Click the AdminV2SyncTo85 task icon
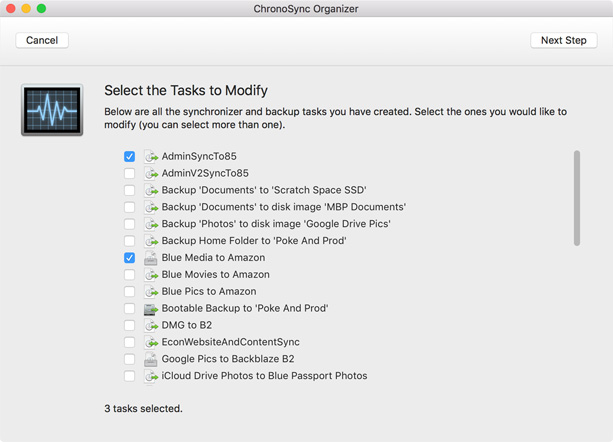This screenshot has width=613, height=442. pos(151,173)
